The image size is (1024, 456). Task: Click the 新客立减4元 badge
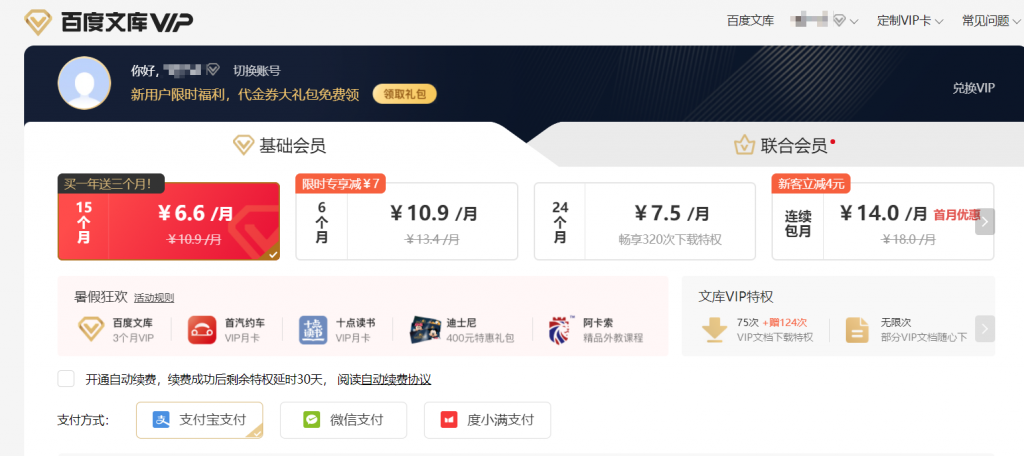811,184
